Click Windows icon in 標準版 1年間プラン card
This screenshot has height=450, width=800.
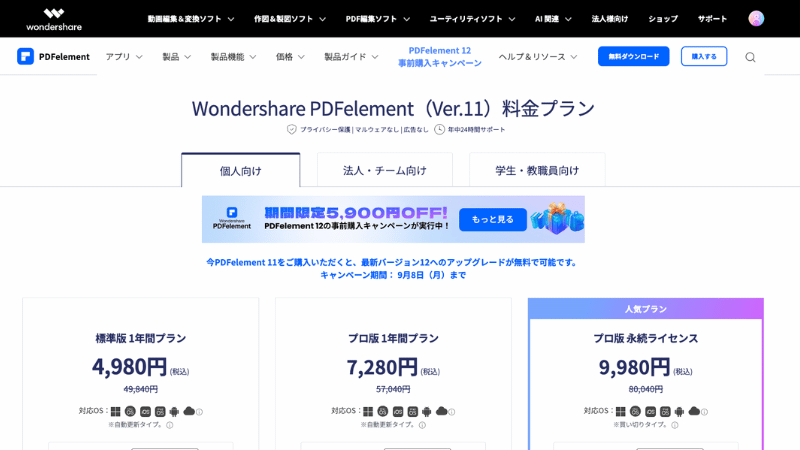(x=116, y=412)
